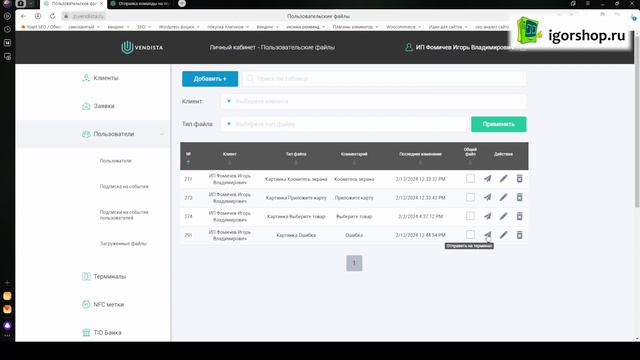Click the Применить button
This screenshot has width=640, height=360.
coord(498,124)
